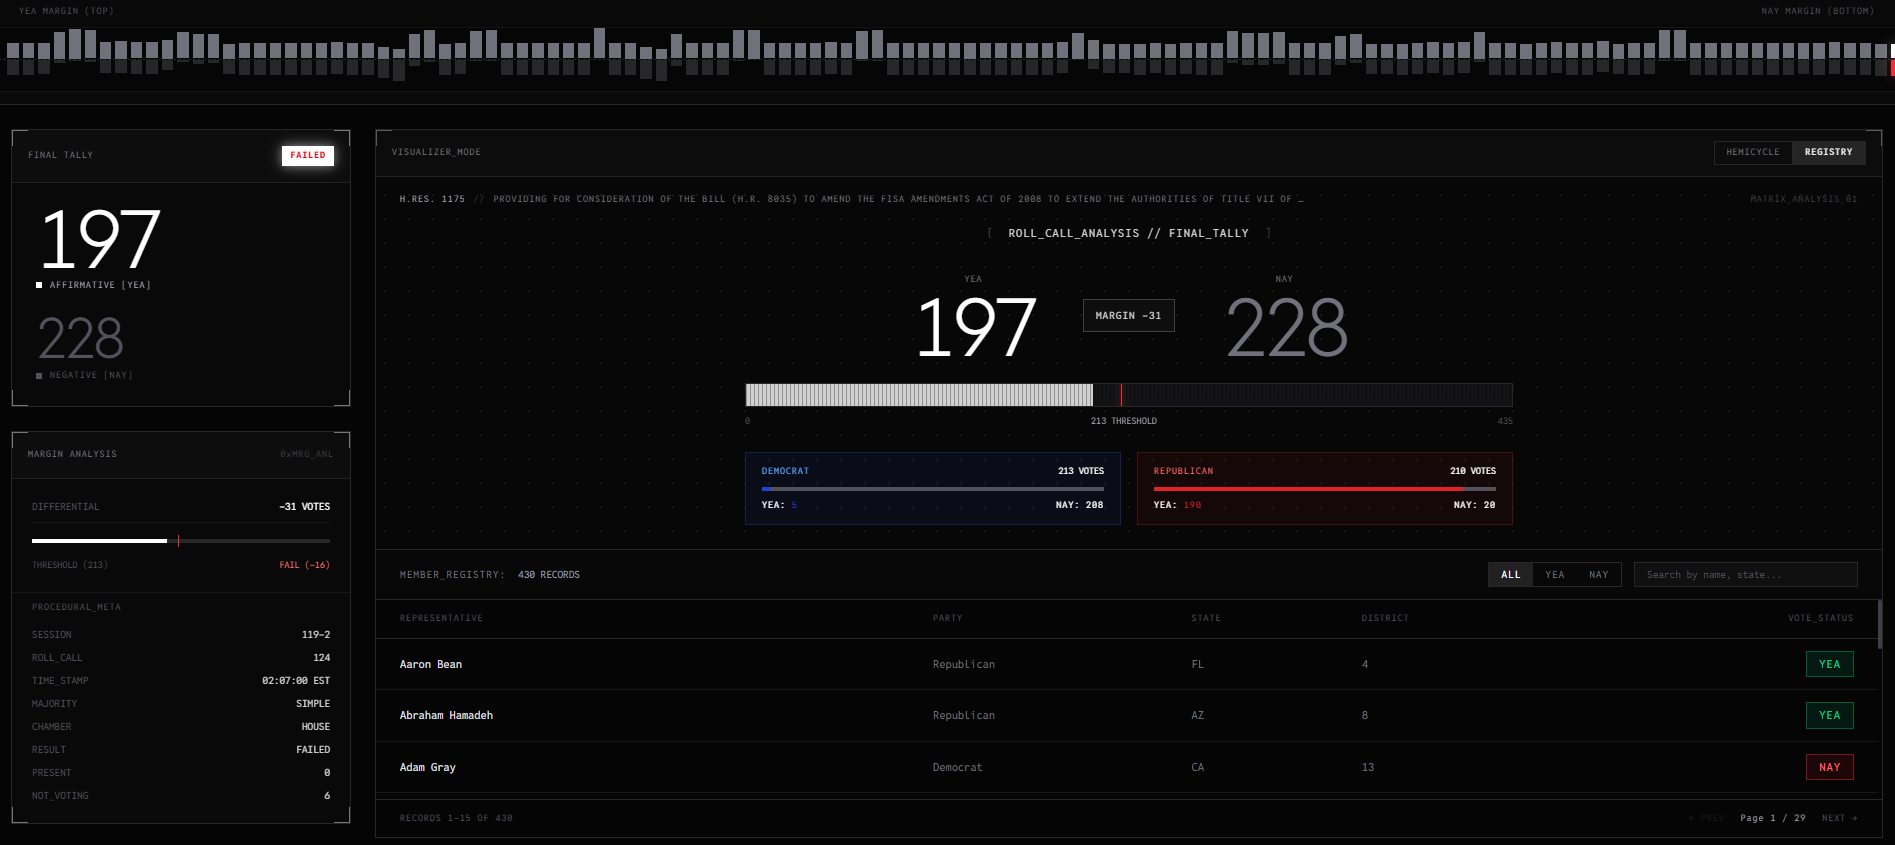Click FL state for Aaron Bean

[1197, 664]
